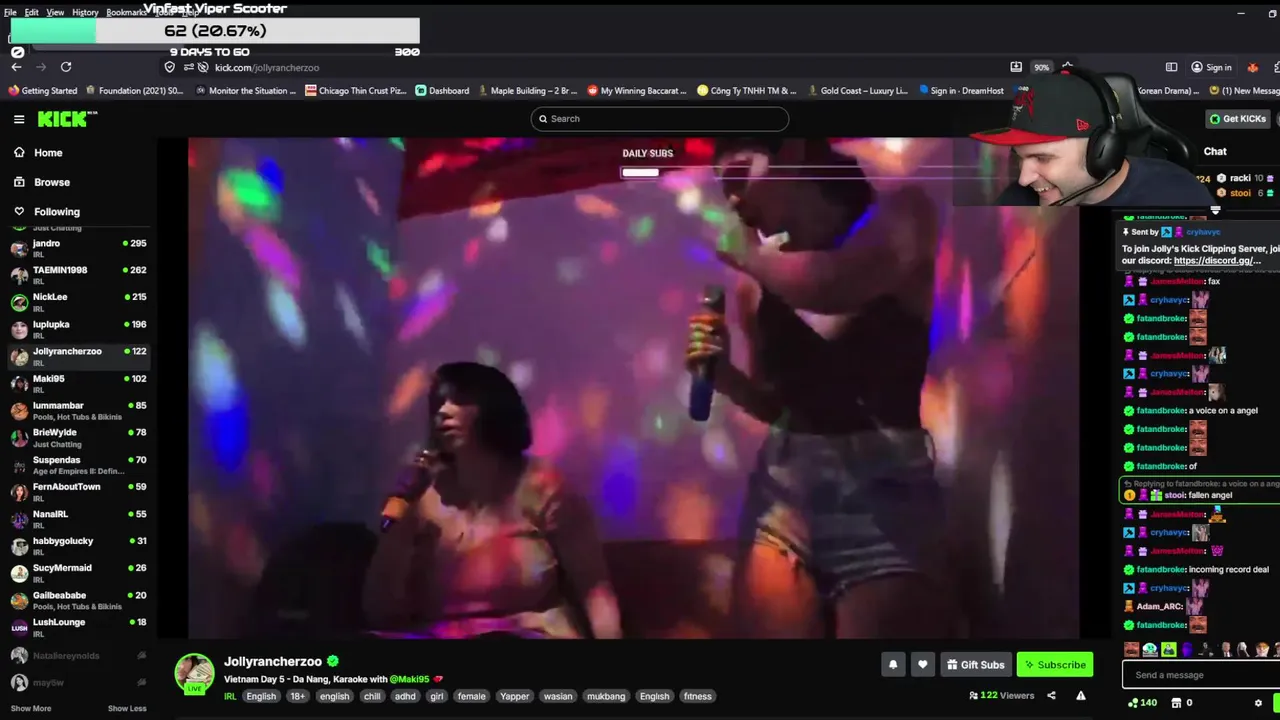
Task: Open Maki95 channel in Following list
Action: click(x=78, y=382)
